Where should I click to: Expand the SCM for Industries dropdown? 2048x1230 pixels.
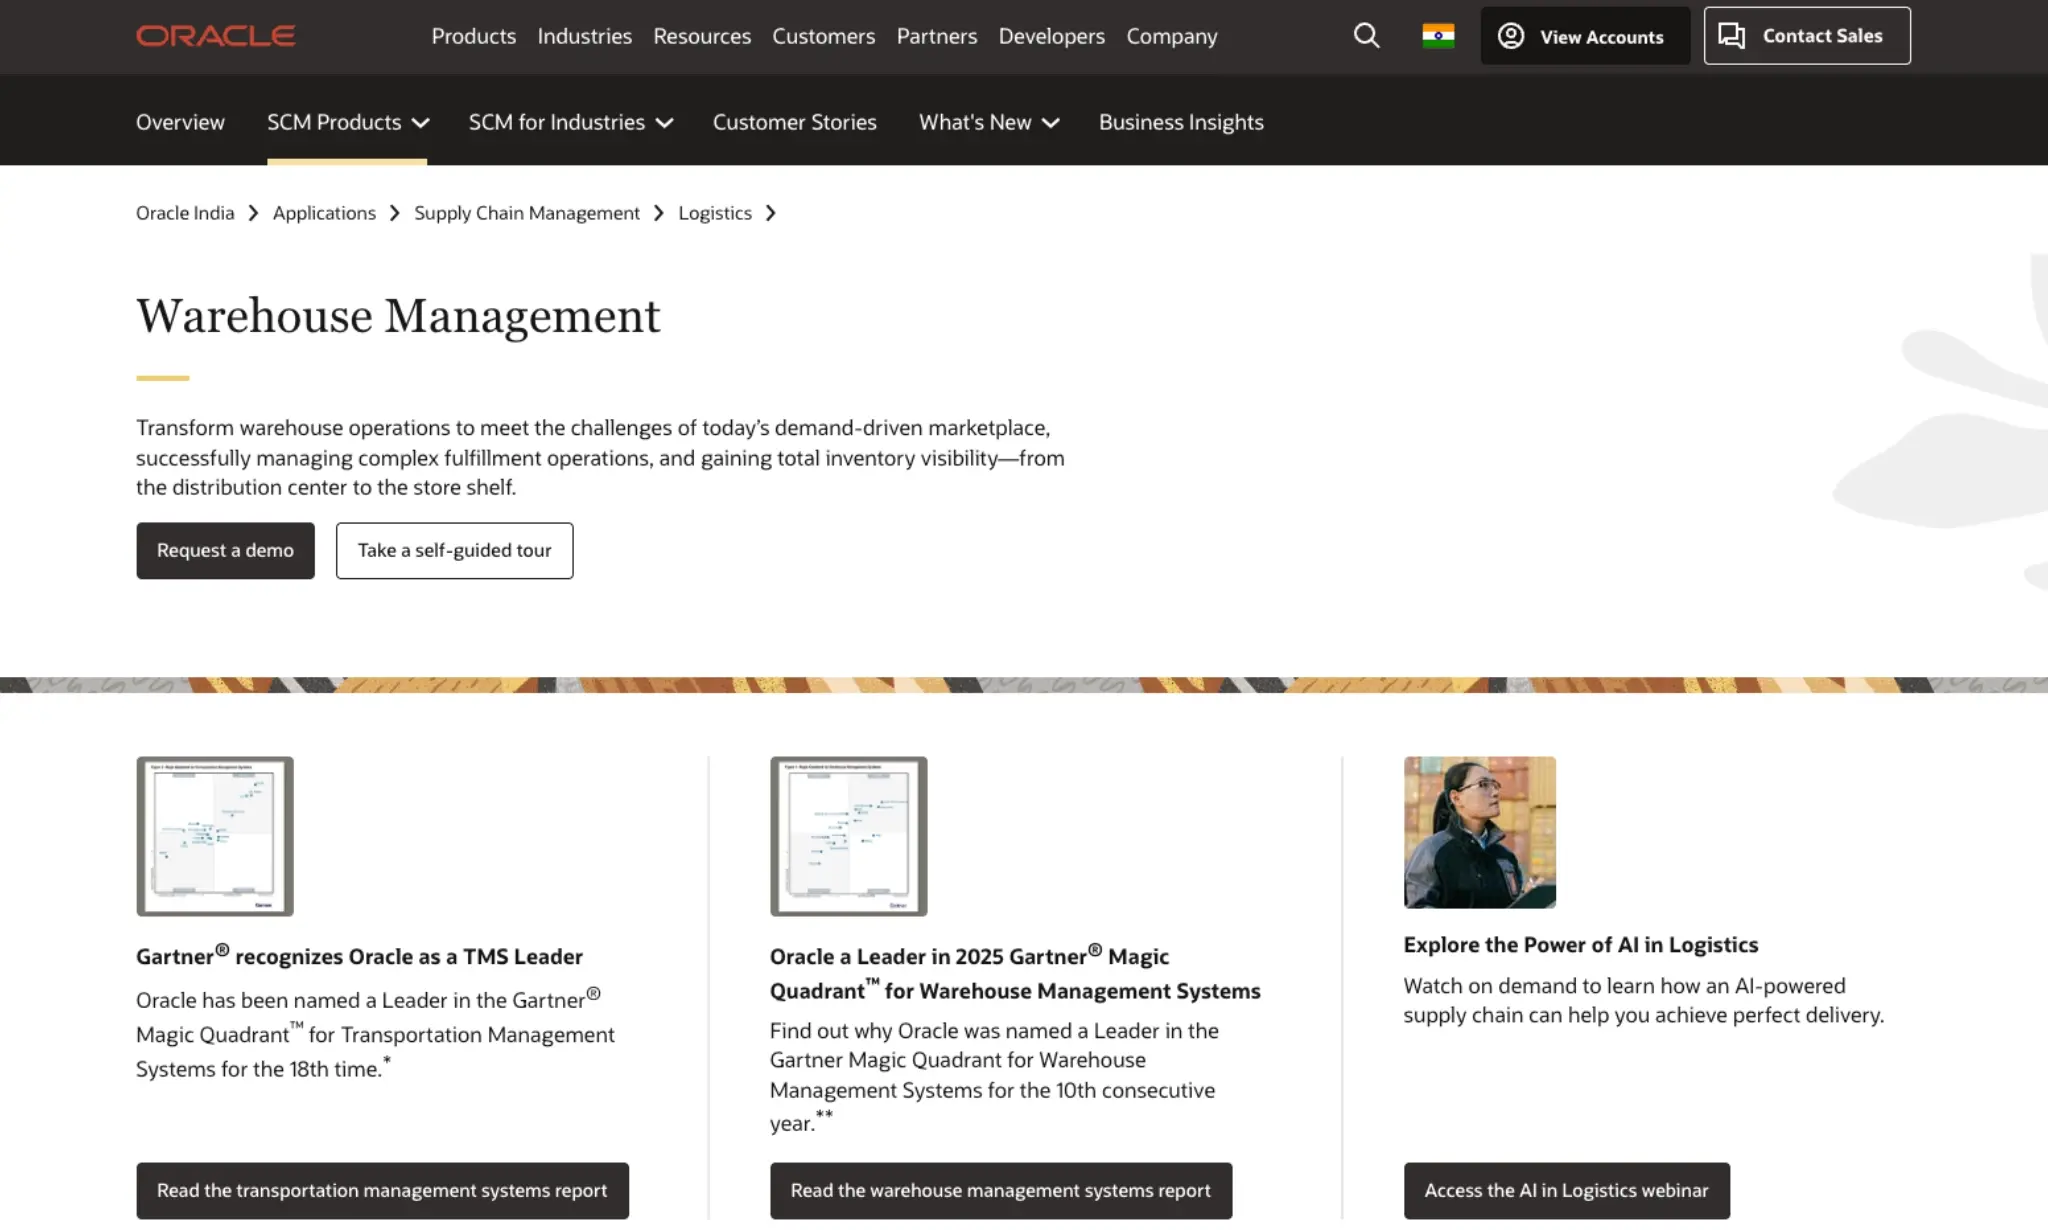pyautogui.click(x=570, y=122)
